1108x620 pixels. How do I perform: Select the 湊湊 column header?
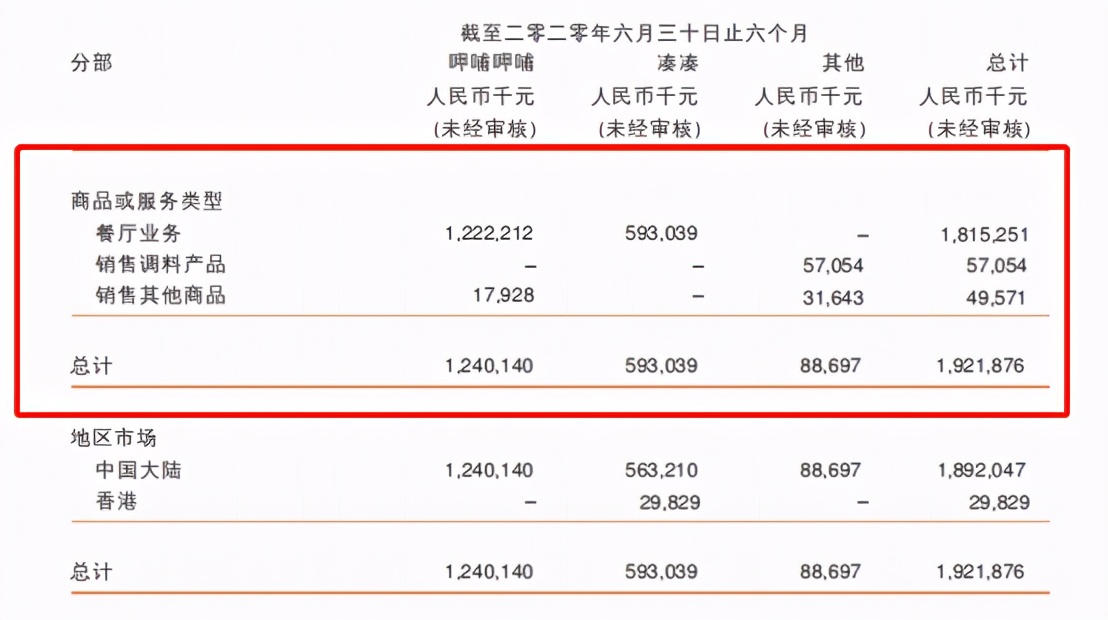coord(677,64)
